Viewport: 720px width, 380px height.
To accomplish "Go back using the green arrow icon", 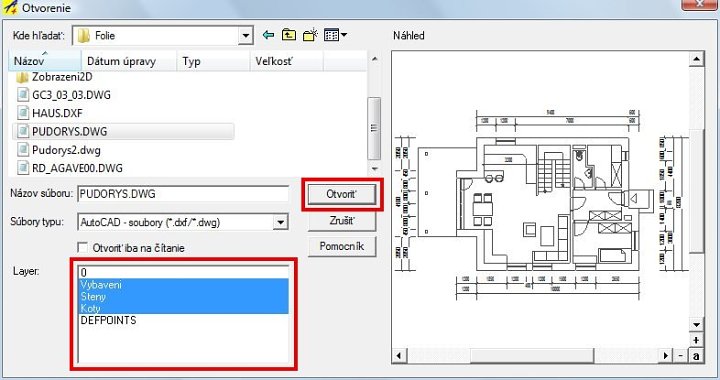I will pos(268,35).
